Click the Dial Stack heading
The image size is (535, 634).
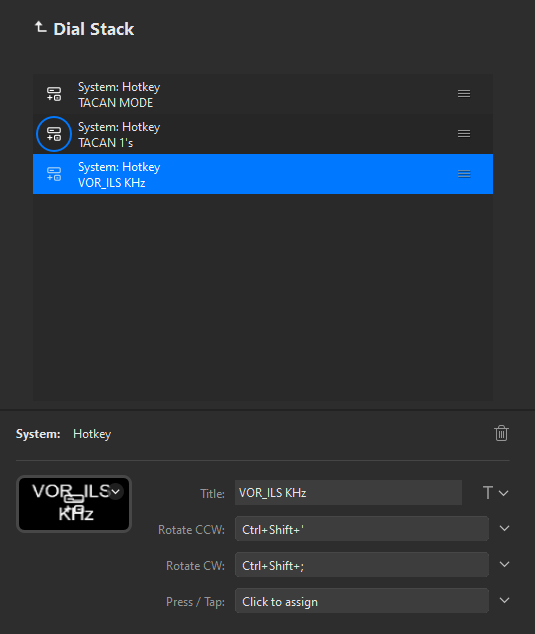93,29
